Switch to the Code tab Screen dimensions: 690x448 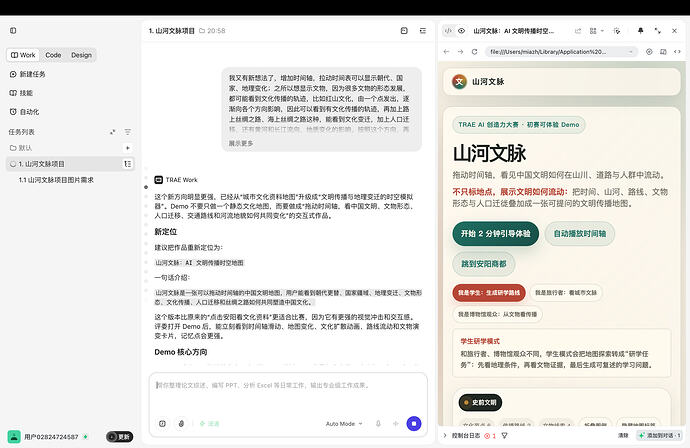pos(53,55)
